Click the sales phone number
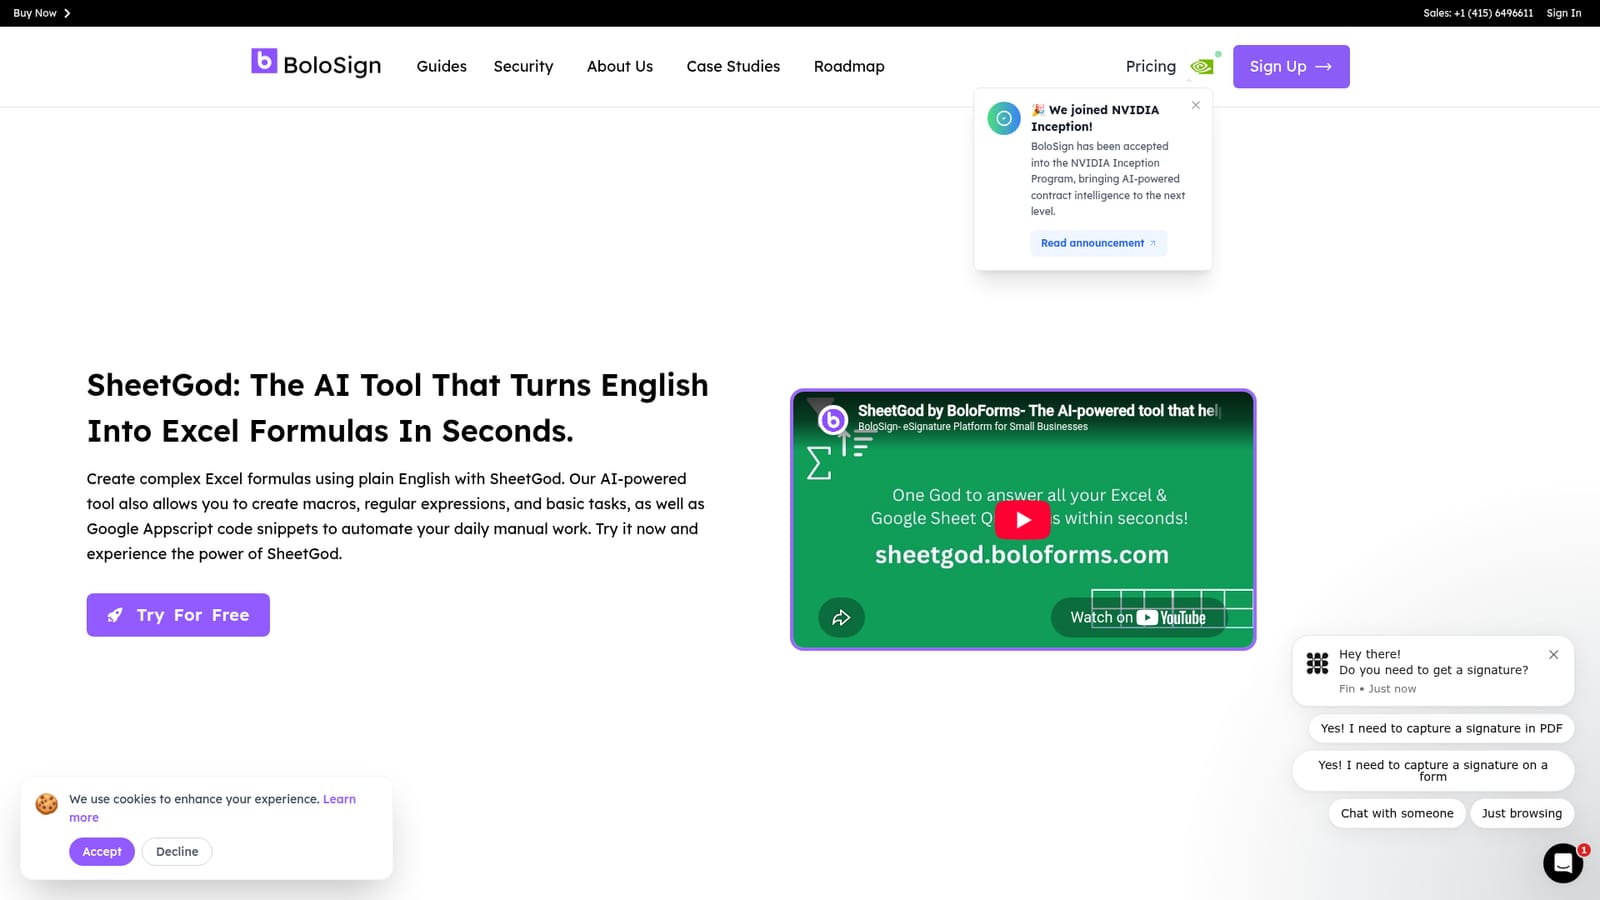 coord(1478,13)
